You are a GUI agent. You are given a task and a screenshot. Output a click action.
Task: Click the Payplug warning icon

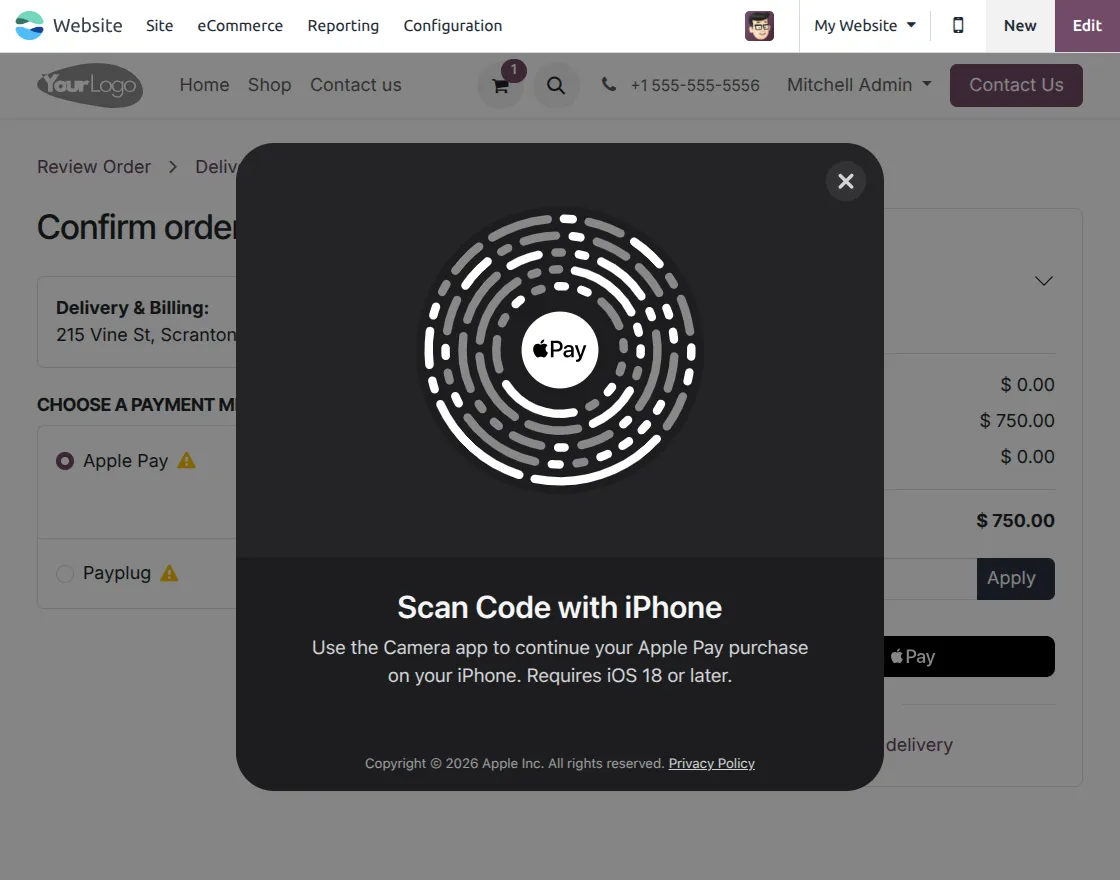point(168,573)
